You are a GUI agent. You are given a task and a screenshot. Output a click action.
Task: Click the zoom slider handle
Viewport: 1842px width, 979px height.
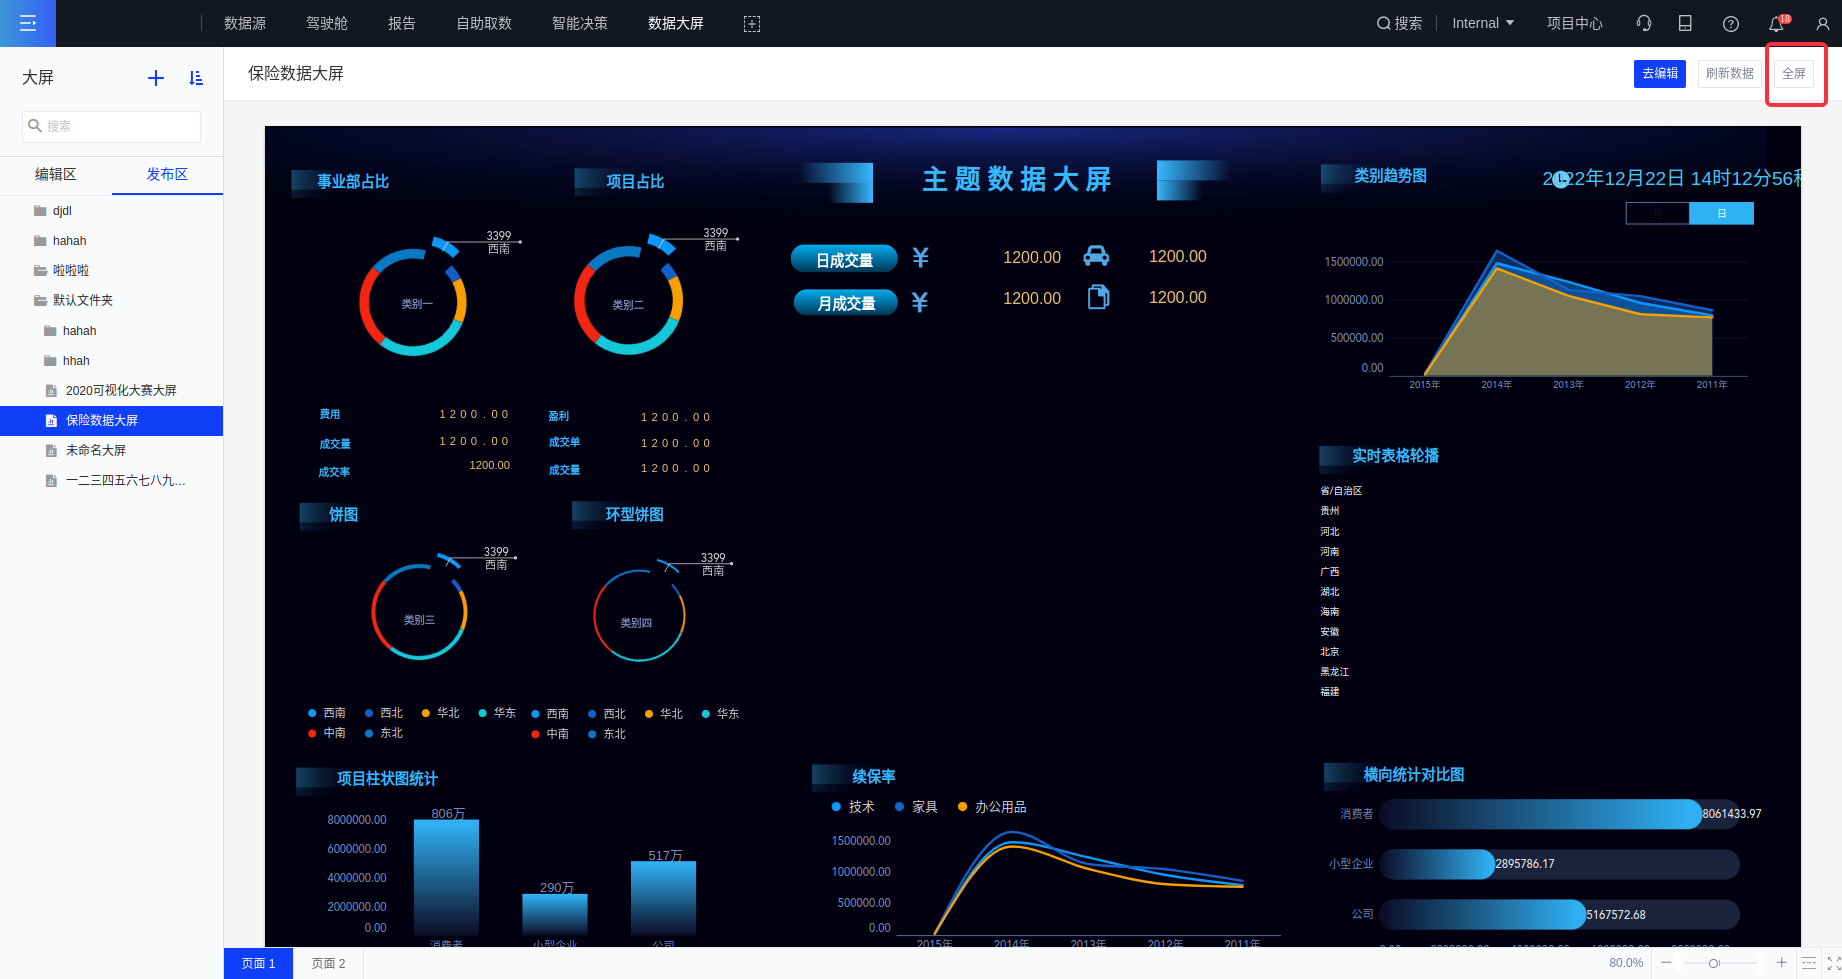coord(1714,962)
